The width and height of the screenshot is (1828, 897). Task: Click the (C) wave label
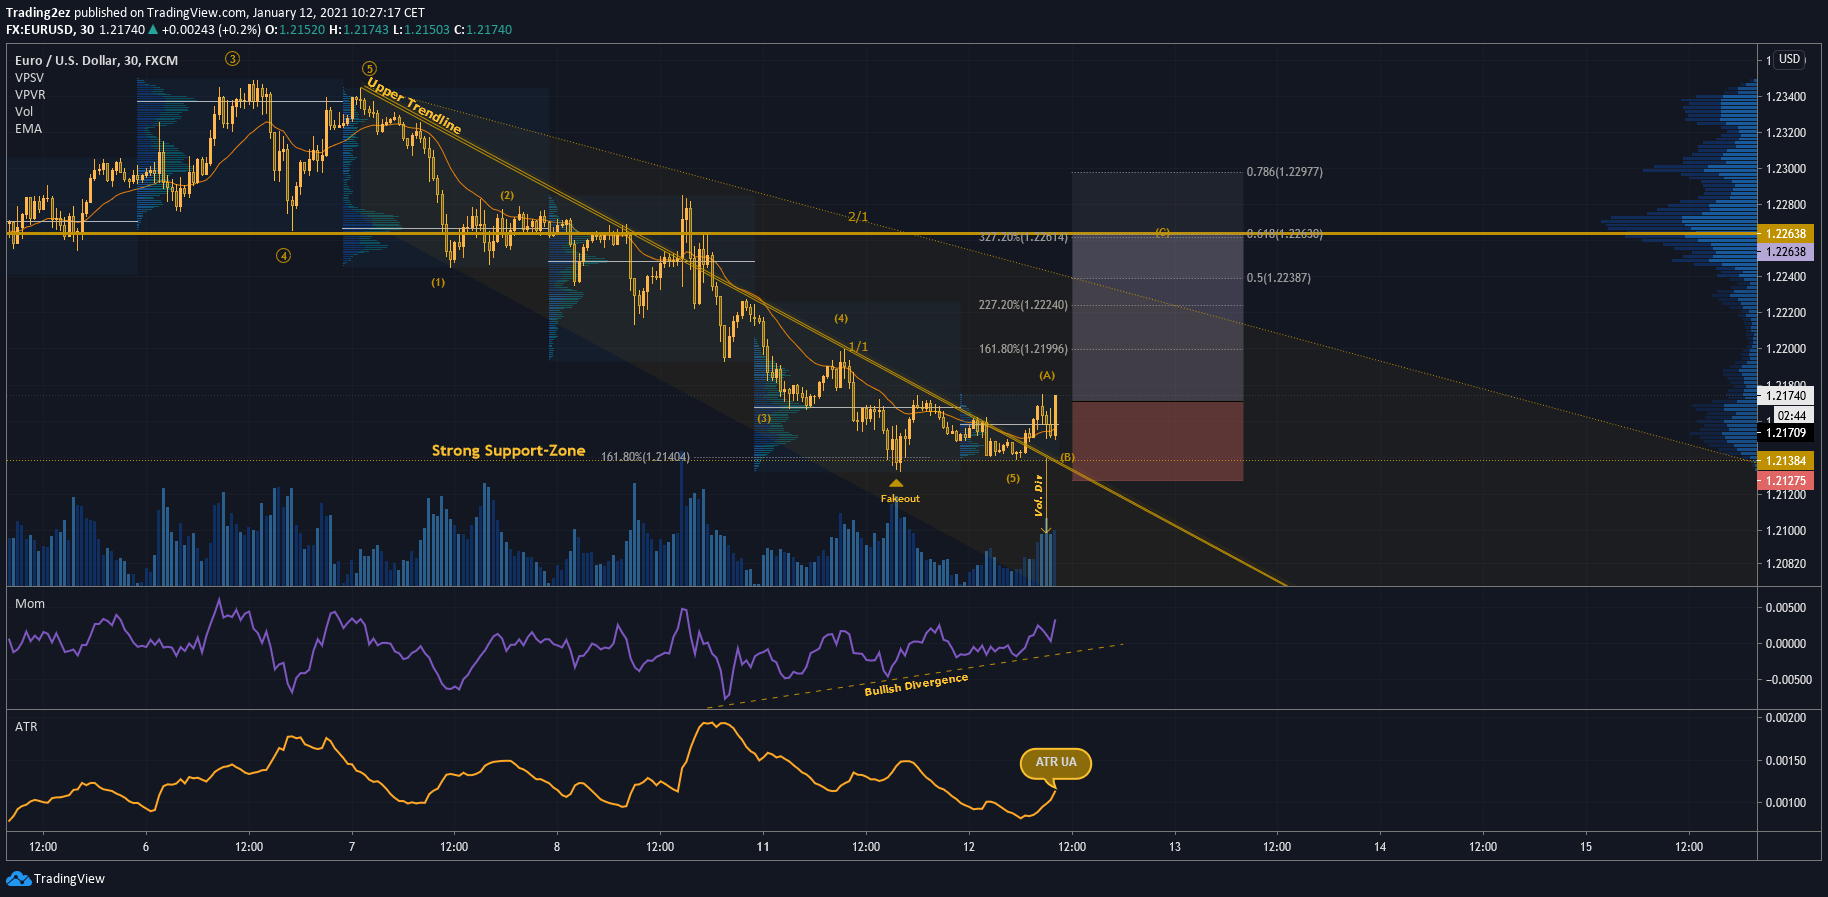(1162, 232)
